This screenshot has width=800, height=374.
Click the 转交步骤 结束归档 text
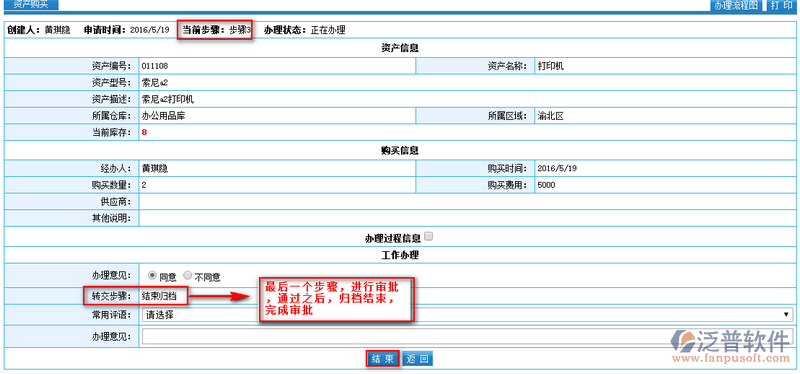click(x=159, y=296)
